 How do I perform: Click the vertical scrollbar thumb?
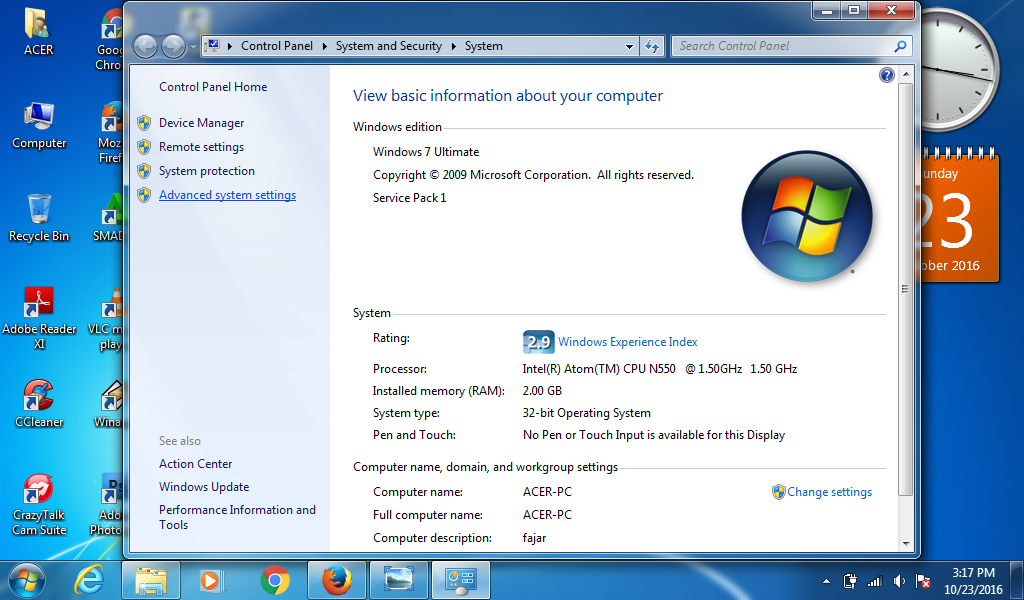(905, 289)
